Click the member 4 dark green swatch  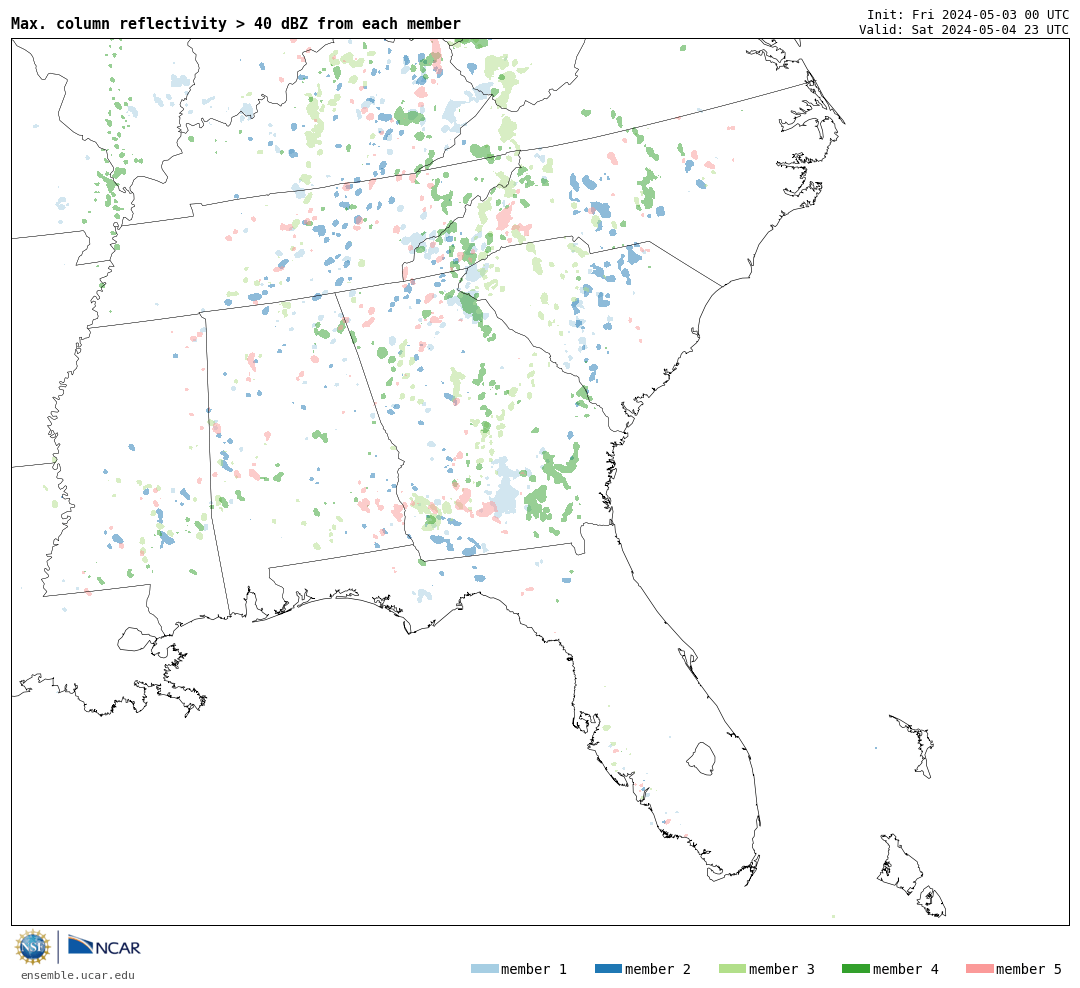pos(856,969)
